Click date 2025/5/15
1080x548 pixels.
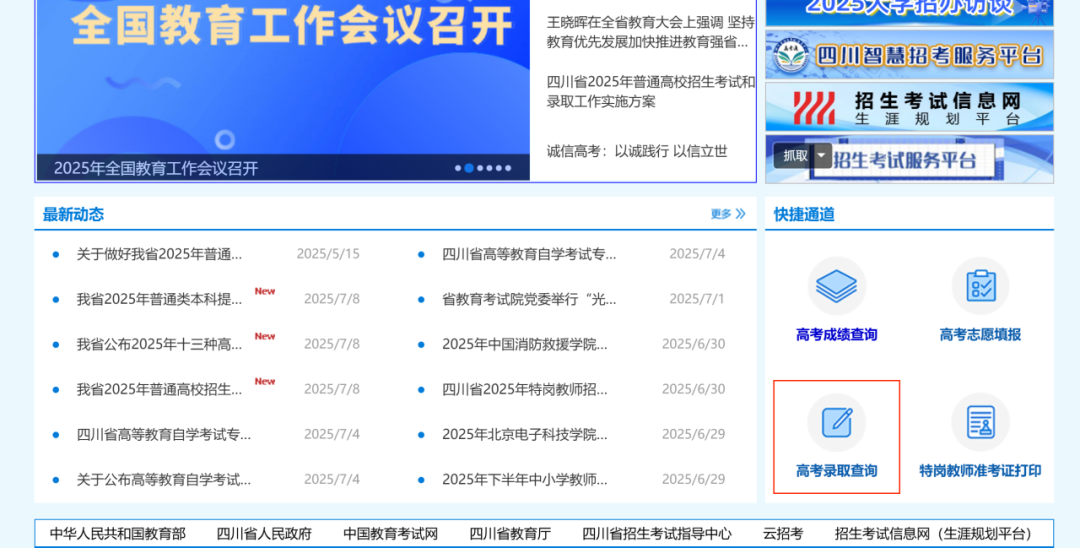(x=328, y=254)
